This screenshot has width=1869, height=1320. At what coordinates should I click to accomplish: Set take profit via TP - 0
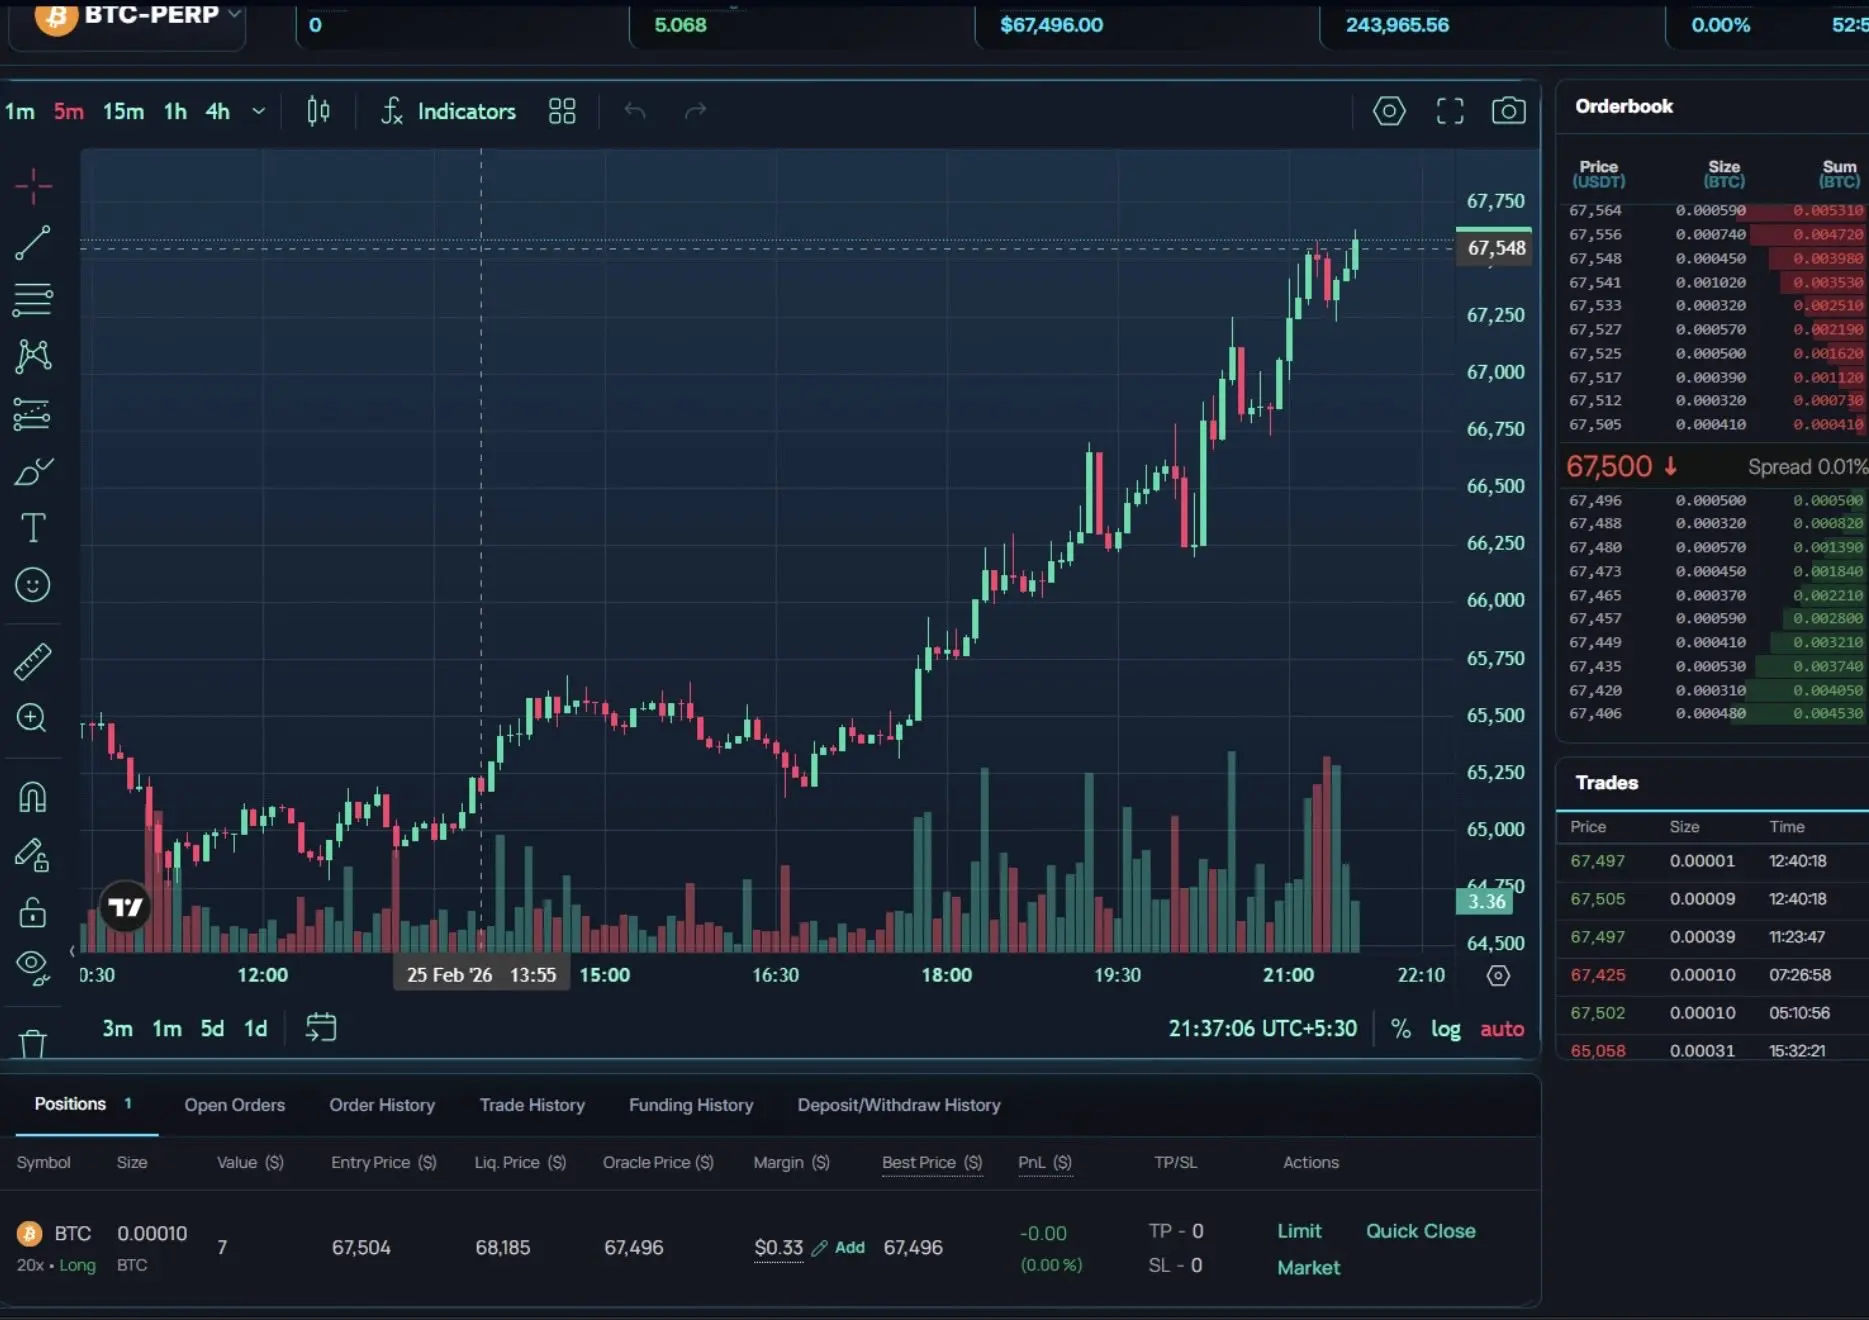coord(1176,1231)
